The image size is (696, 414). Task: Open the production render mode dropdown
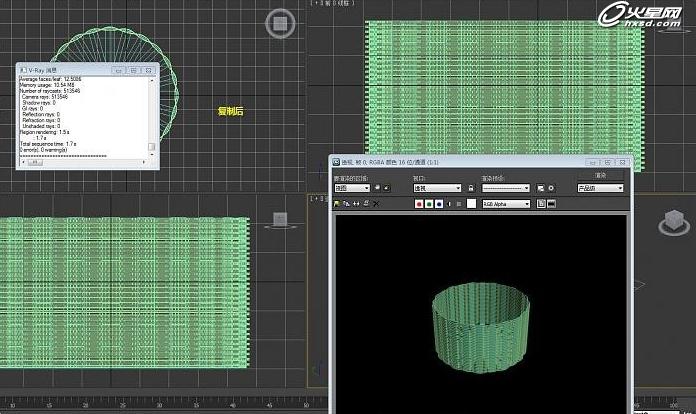(600, 187)
